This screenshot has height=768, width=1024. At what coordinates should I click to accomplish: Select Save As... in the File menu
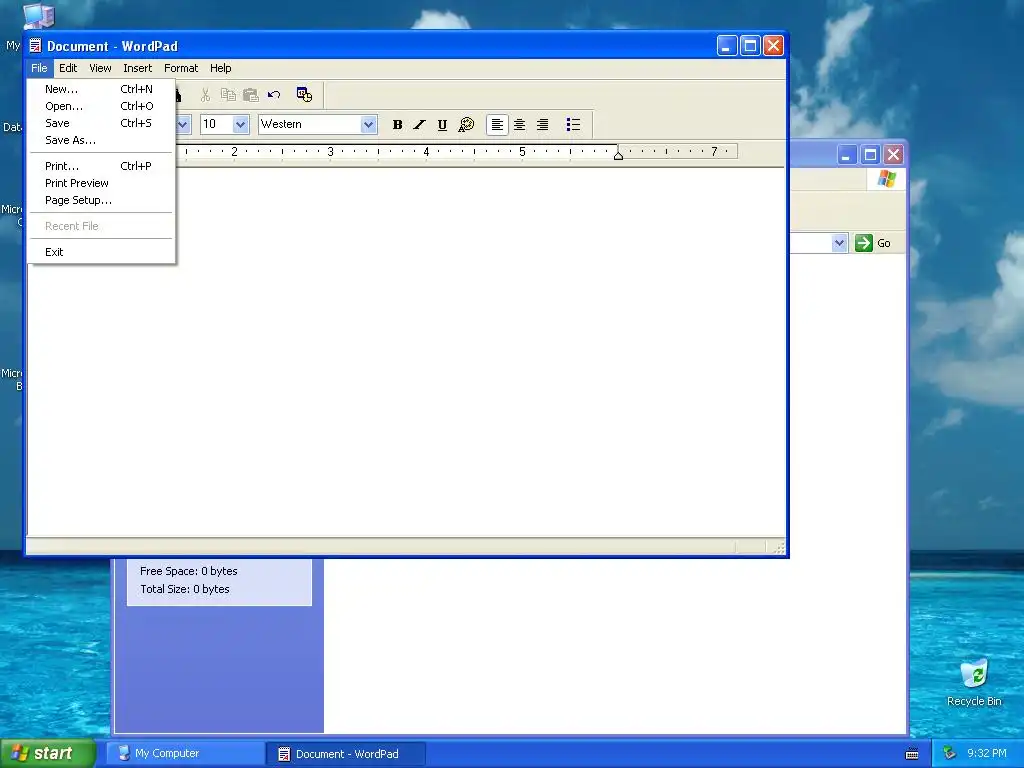coord(101,140)
